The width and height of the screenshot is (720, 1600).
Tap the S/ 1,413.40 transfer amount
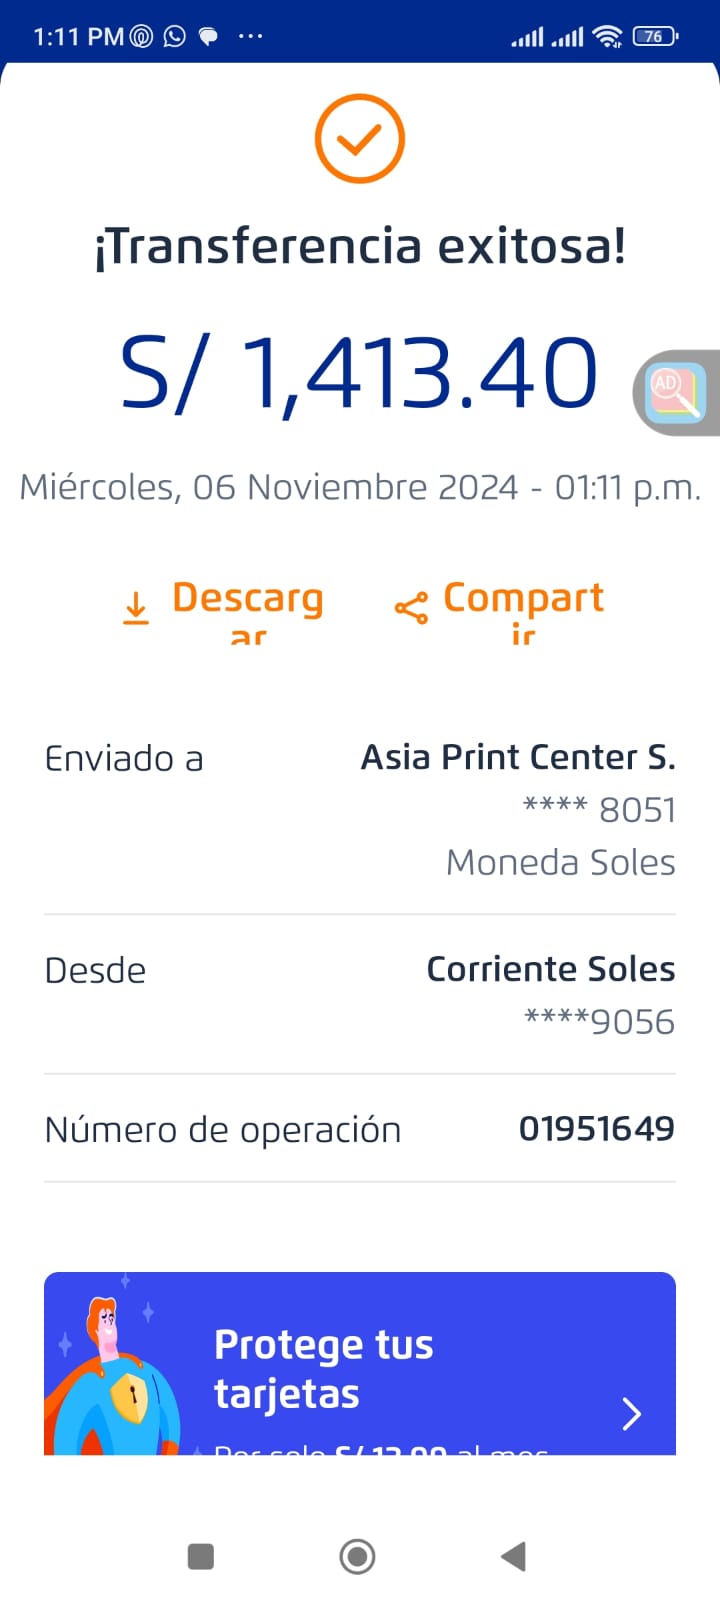[x=359, y=373]
